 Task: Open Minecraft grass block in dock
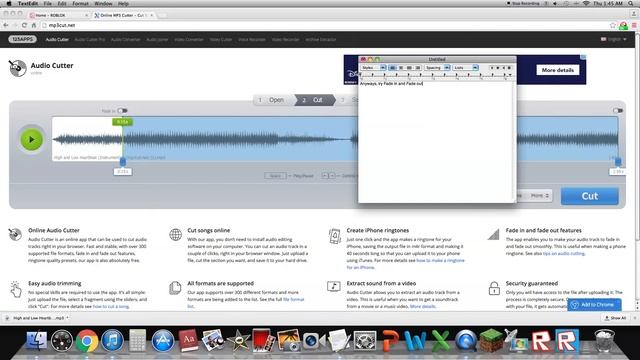coord(491,340)
